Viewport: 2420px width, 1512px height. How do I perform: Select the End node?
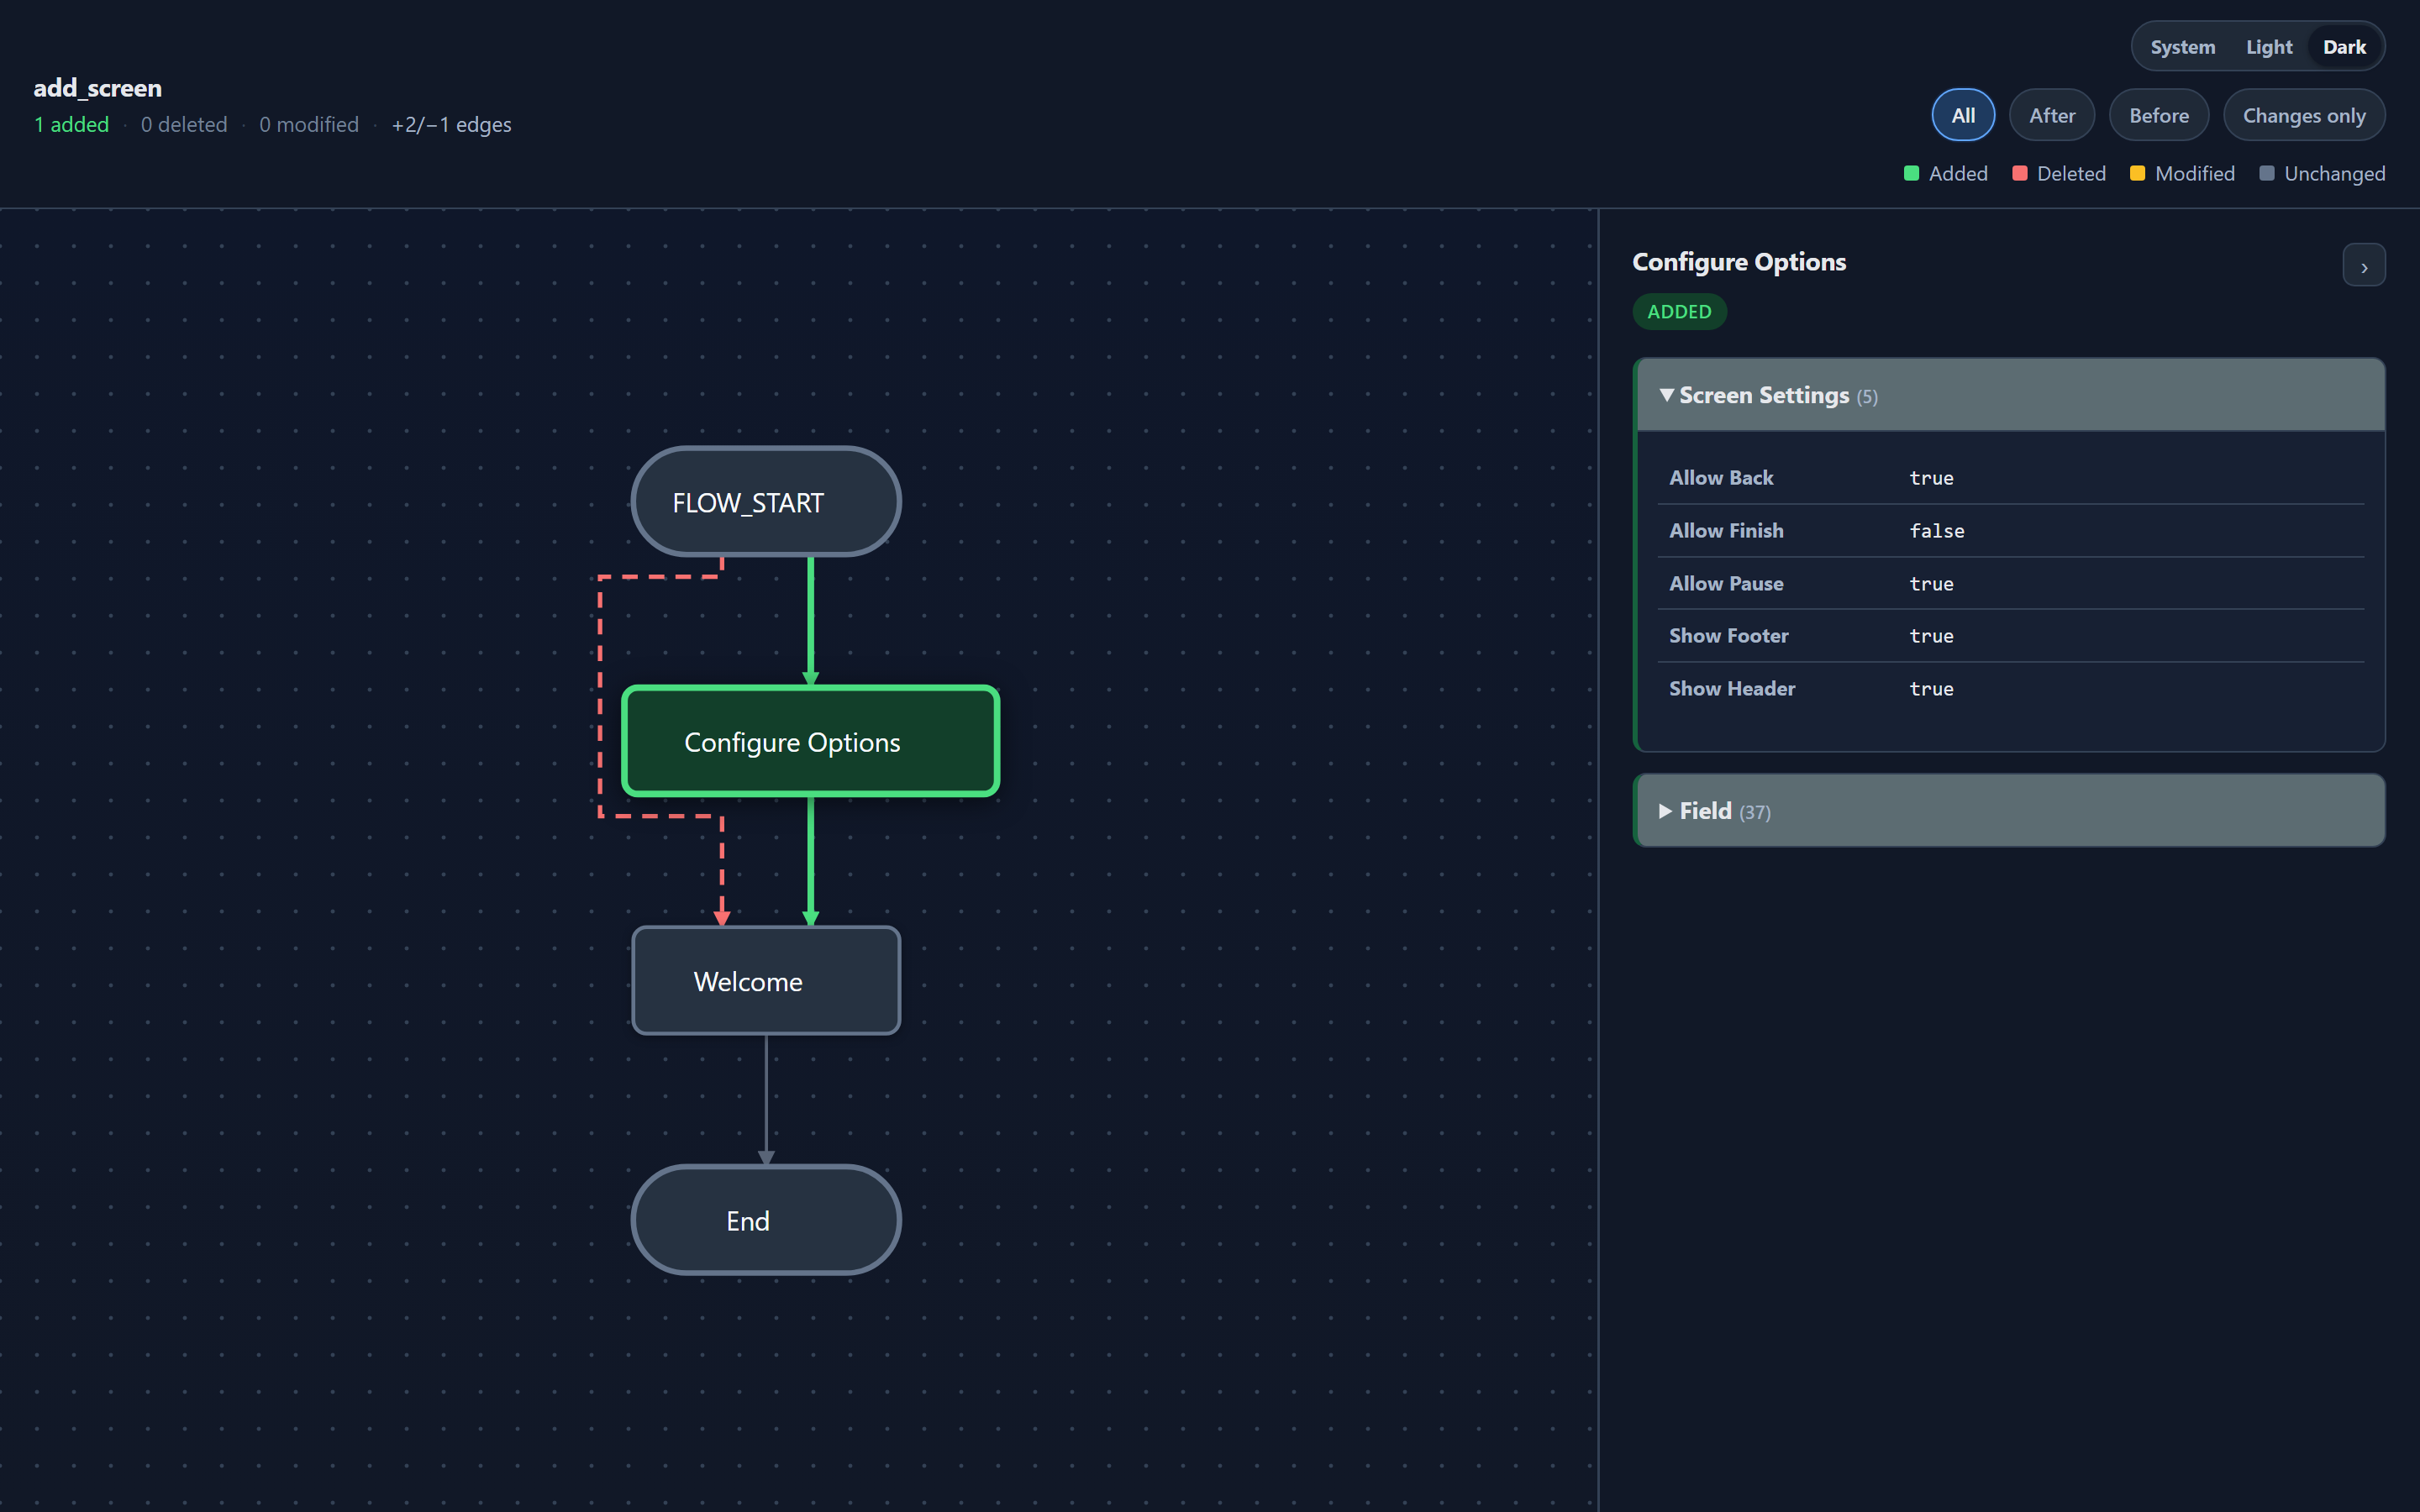[766, 1220]
